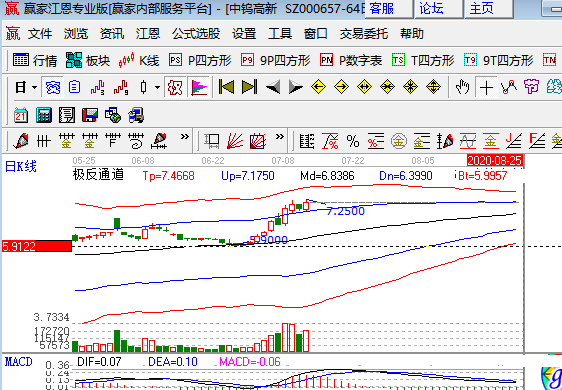Select the red pencil drawing tool
Screen dimensions: 562x390
21,141
